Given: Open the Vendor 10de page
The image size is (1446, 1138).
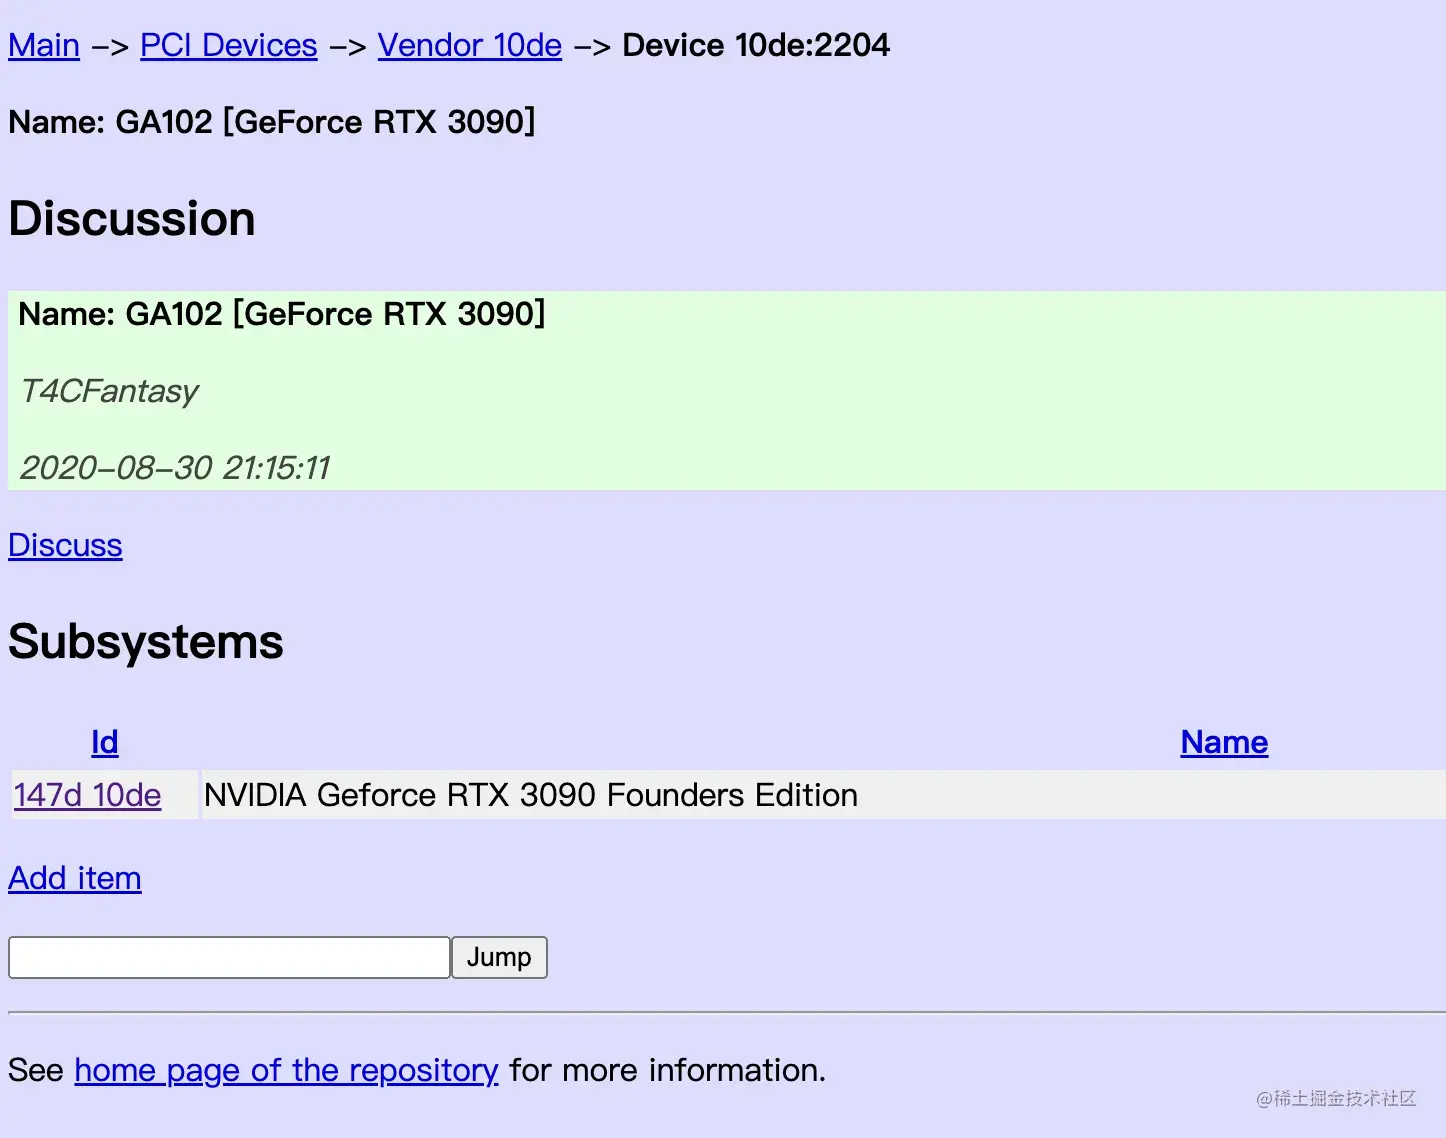Looking at the screenshot, I should (470, 45).
